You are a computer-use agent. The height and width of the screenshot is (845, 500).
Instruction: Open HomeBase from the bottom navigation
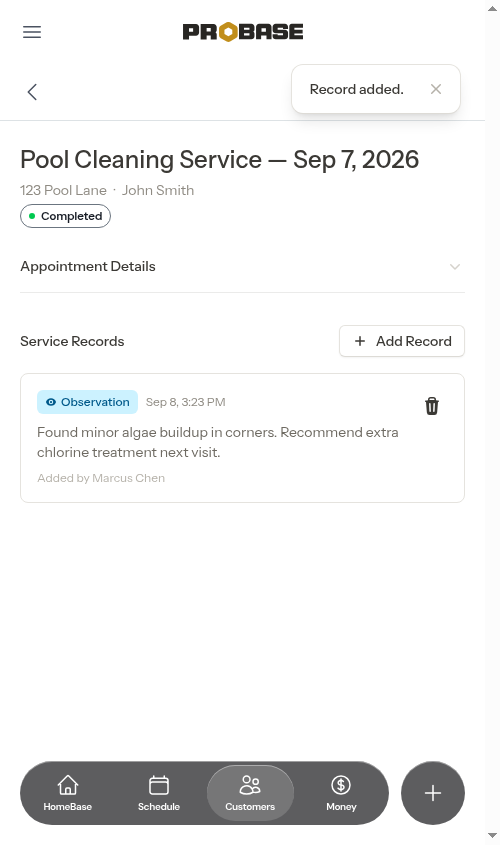[x=68, y=793]
